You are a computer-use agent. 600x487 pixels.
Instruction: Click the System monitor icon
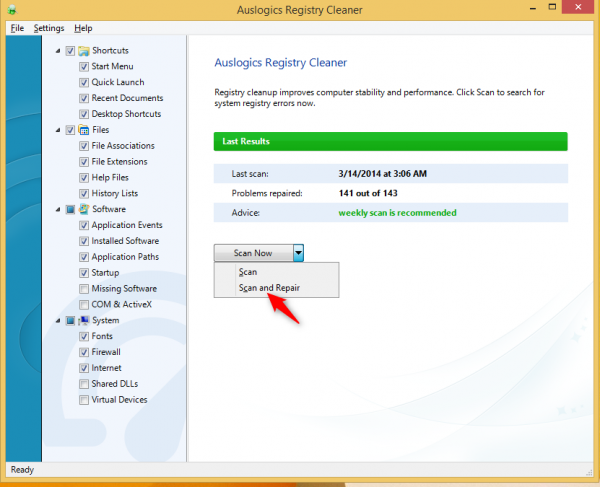(84, 321)
